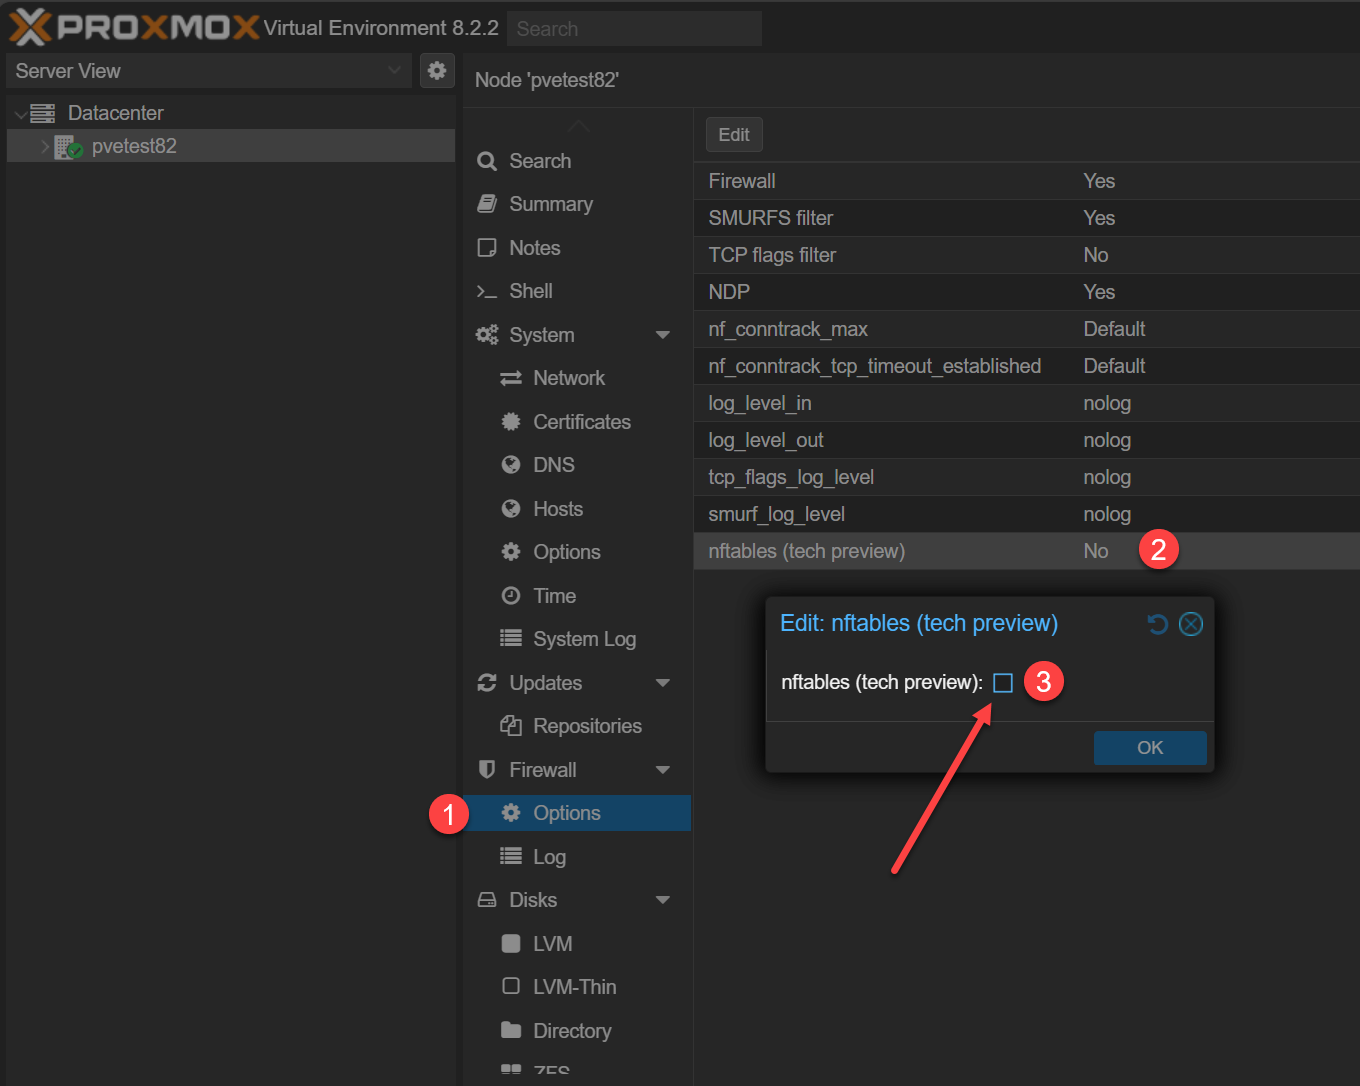Screen dimensions: 1360x1086
Task: Click the DNS globe icon
Action: [x=511, y=465]
